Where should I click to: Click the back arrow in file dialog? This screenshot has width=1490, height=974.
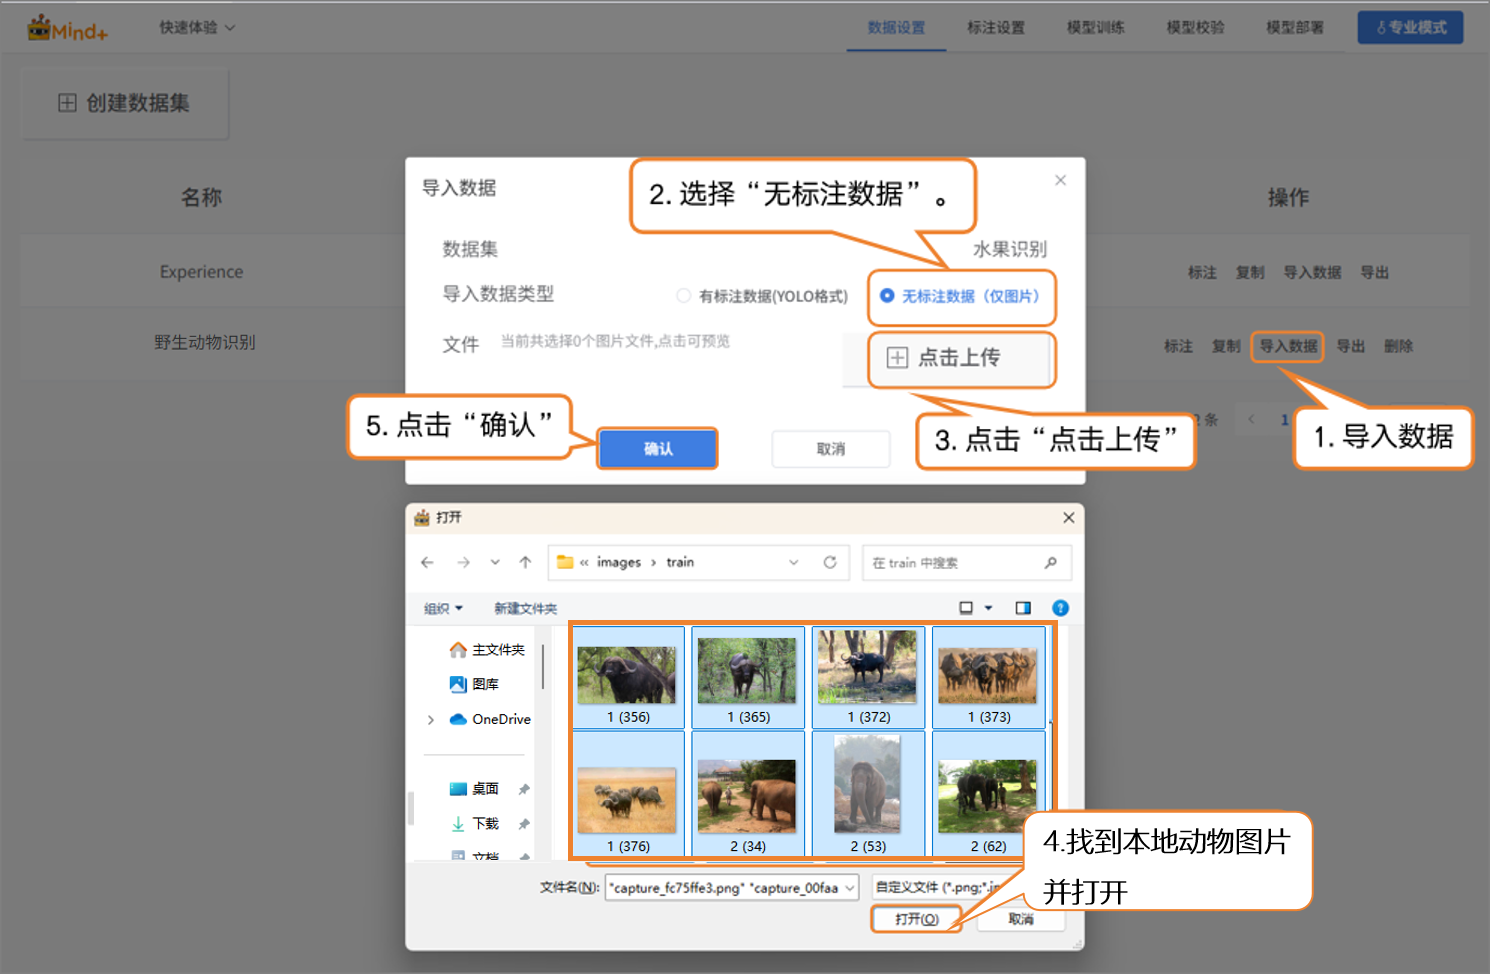(x=427, y=562)
